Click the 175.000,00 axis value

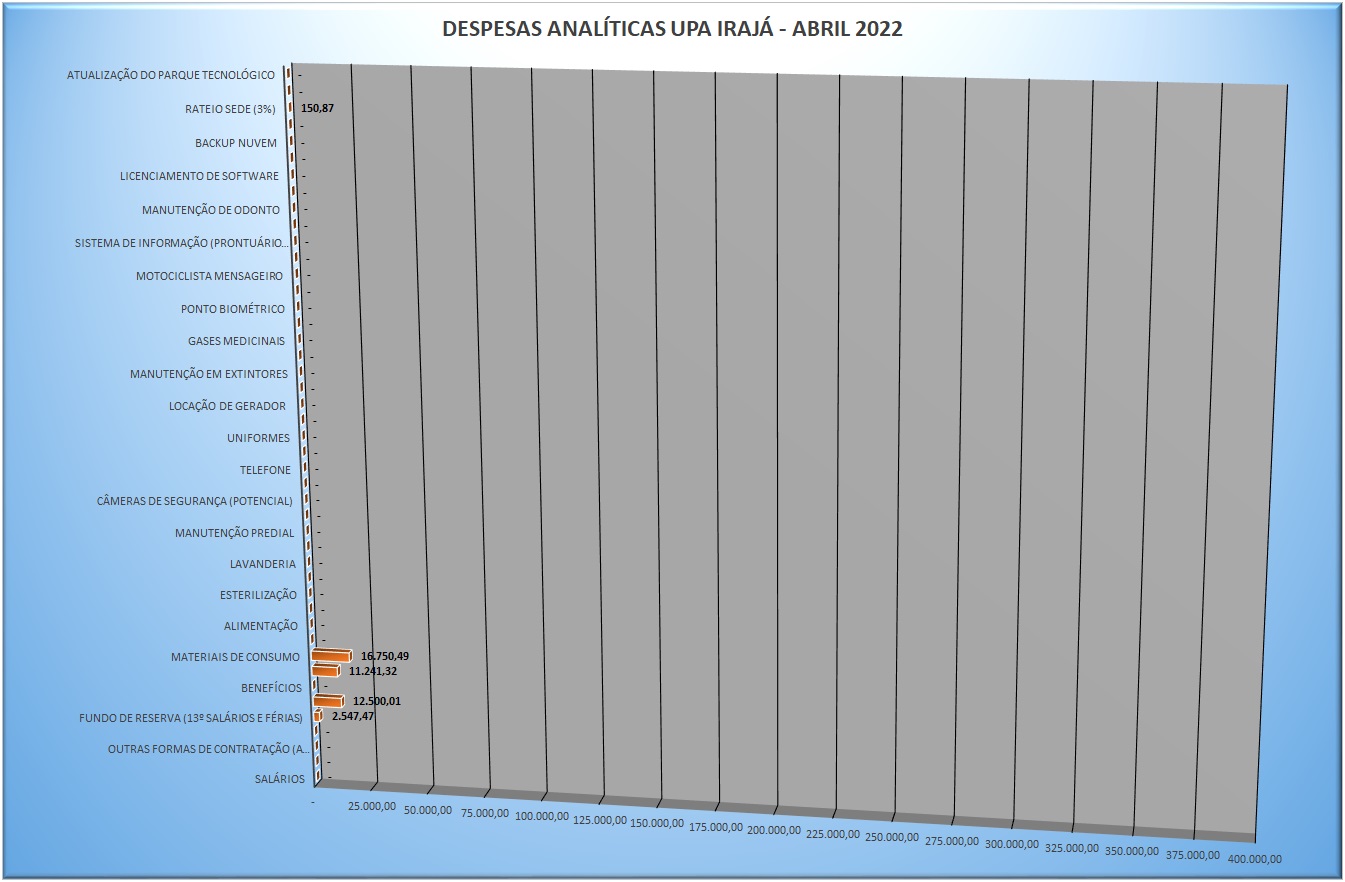pyautogui.click(x=715, y=828)
